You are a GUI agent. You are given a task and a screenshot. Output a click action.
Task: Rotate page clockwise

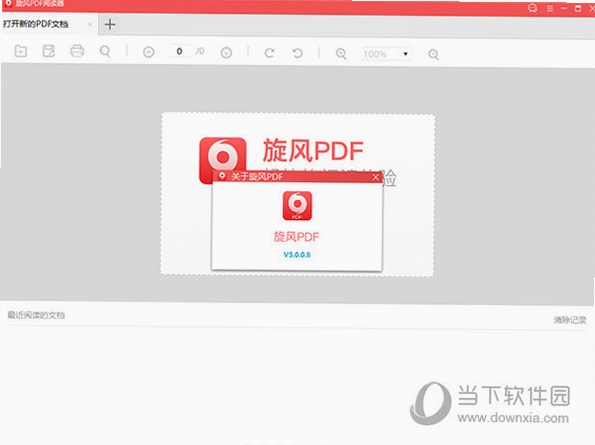[x=269, y=53]
